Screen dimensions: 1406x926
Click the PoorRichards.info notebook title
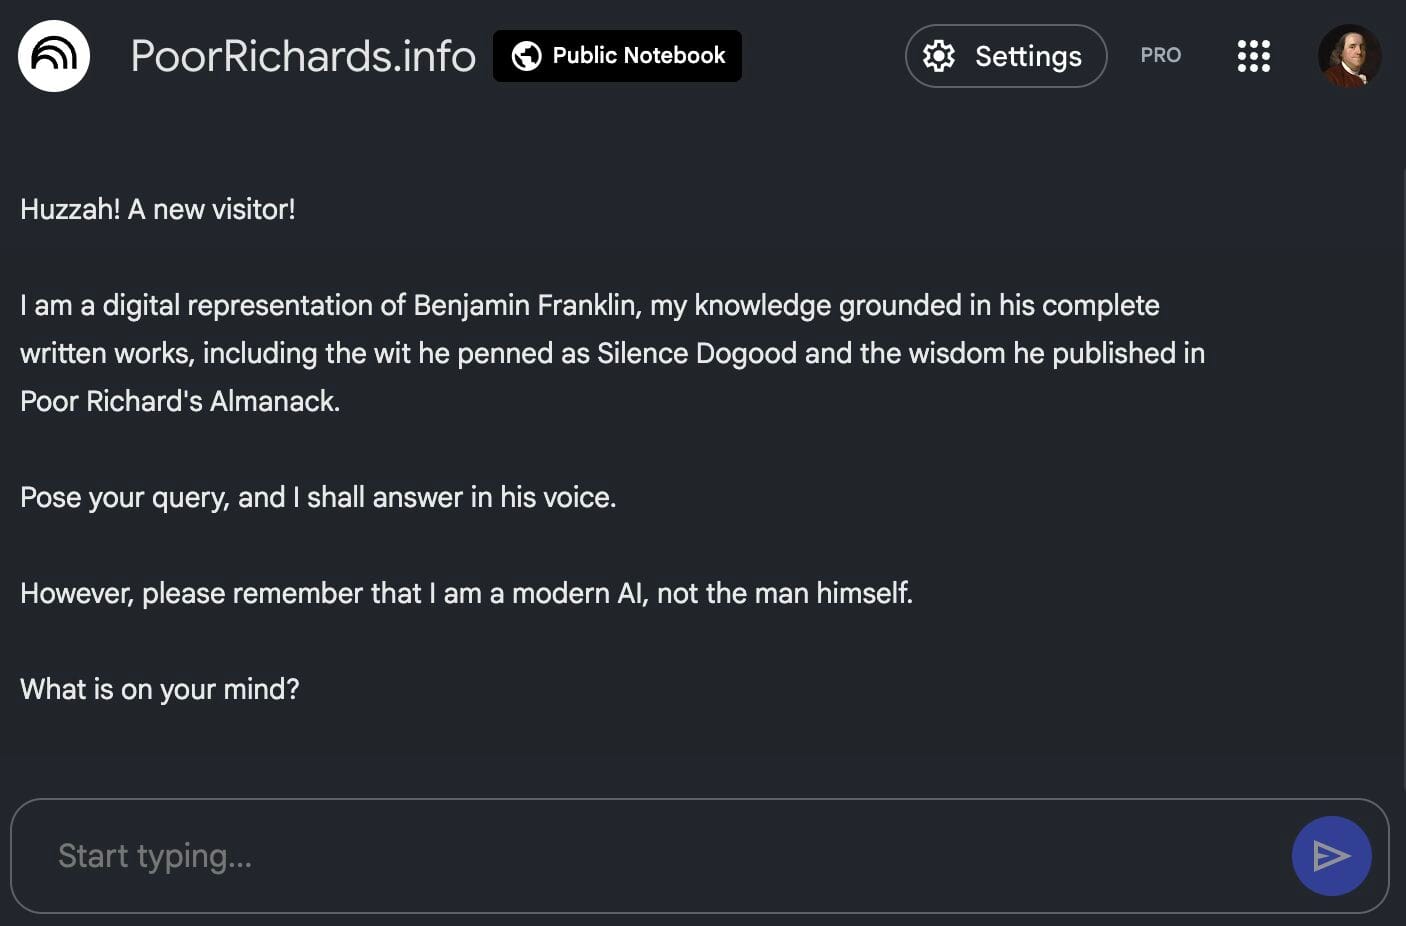pos(303,56)
